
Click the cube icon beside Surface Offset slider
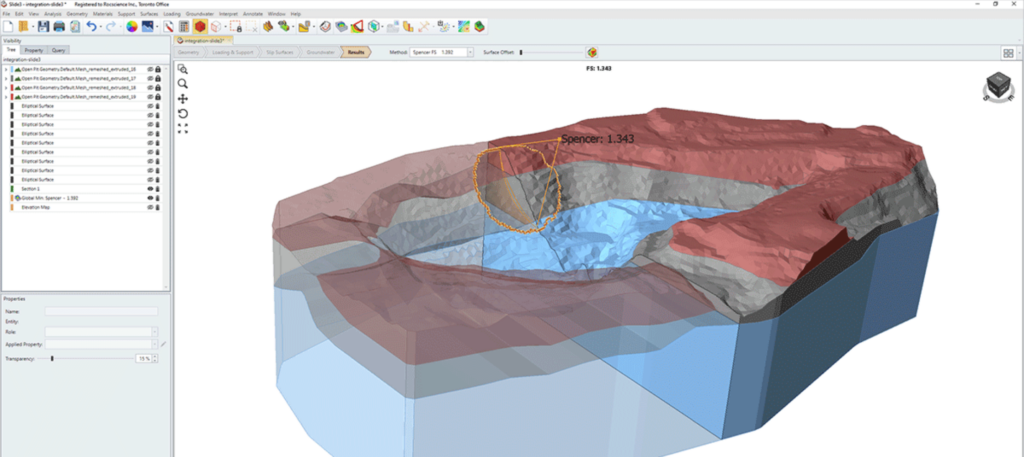(592, 52)
